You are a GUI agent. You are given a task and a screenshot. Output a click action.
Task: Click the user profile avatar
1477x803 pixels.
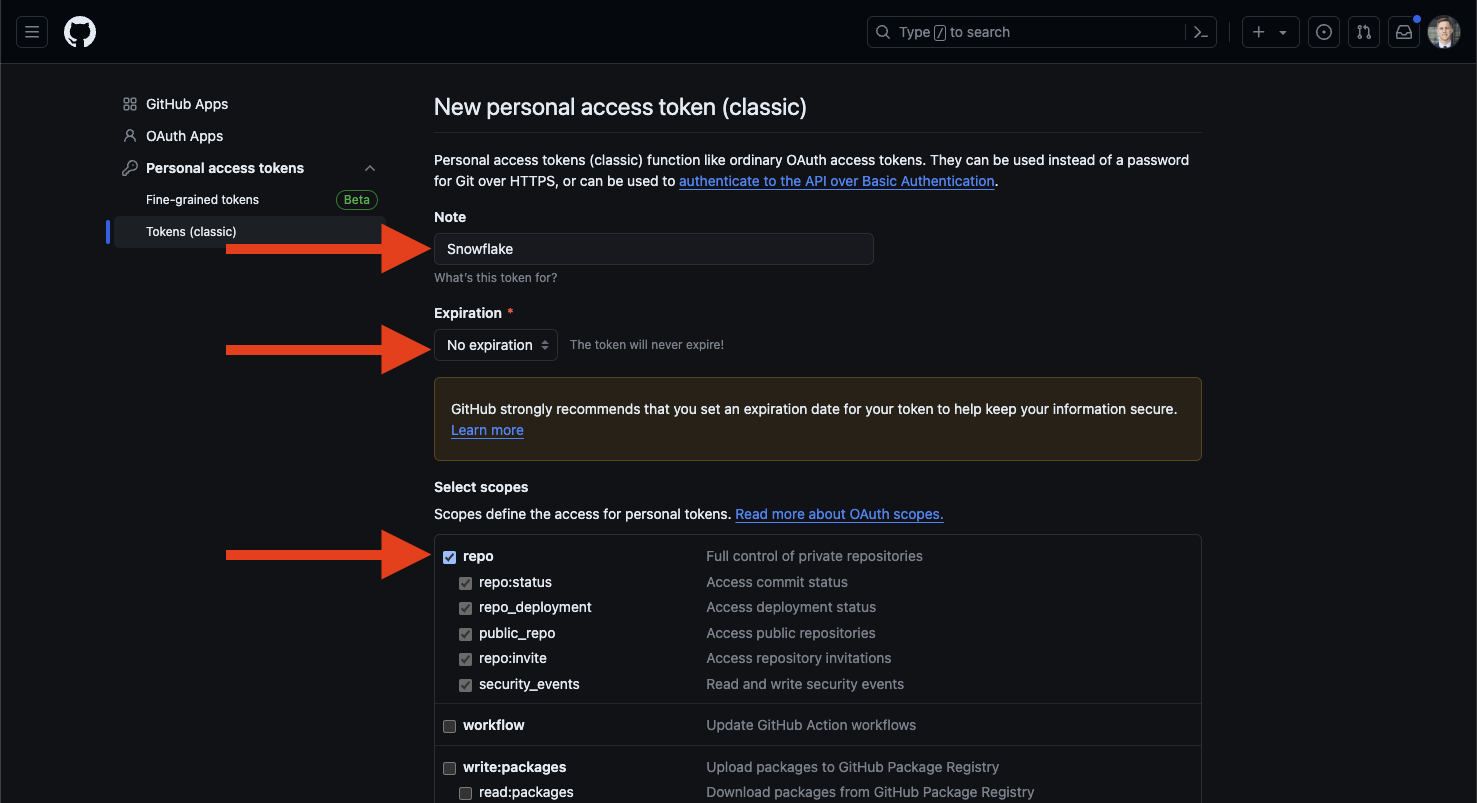1444,32
